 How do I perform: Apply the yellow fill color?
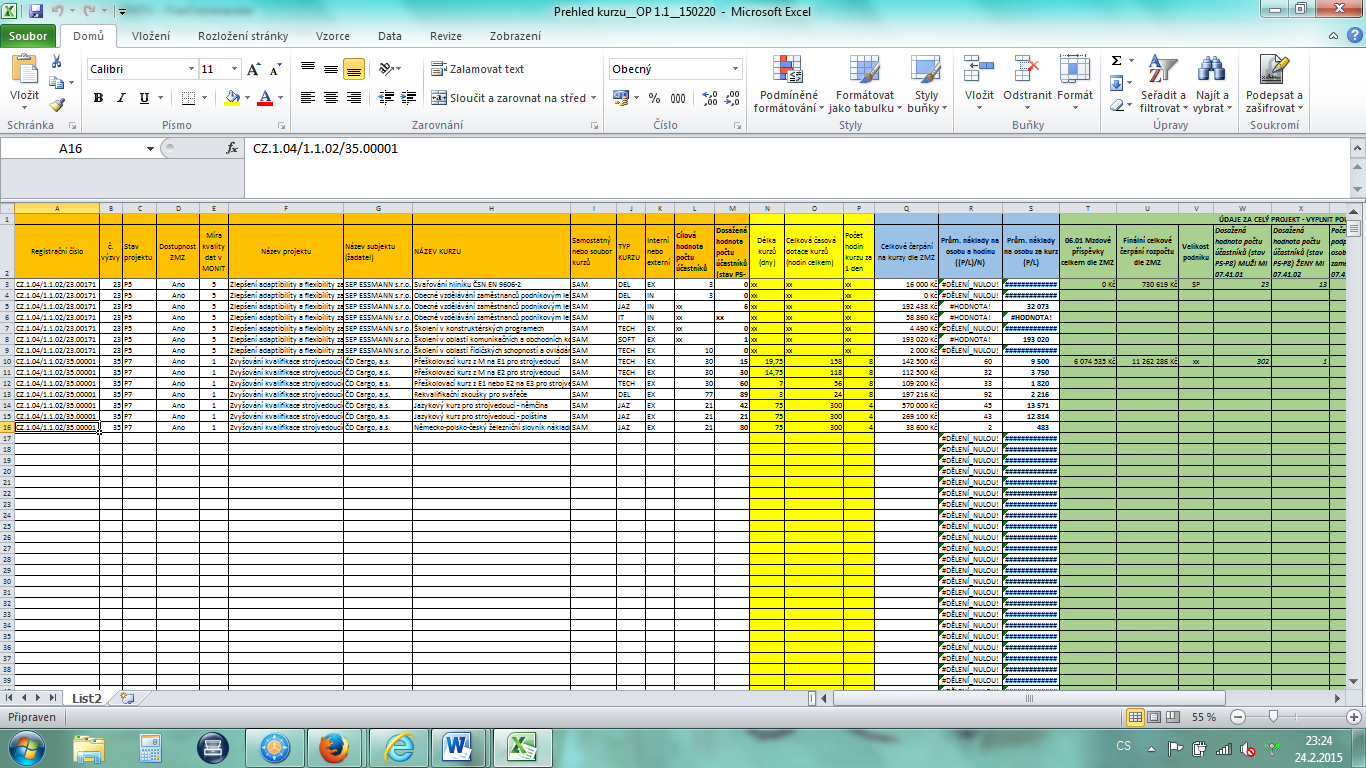232,98
